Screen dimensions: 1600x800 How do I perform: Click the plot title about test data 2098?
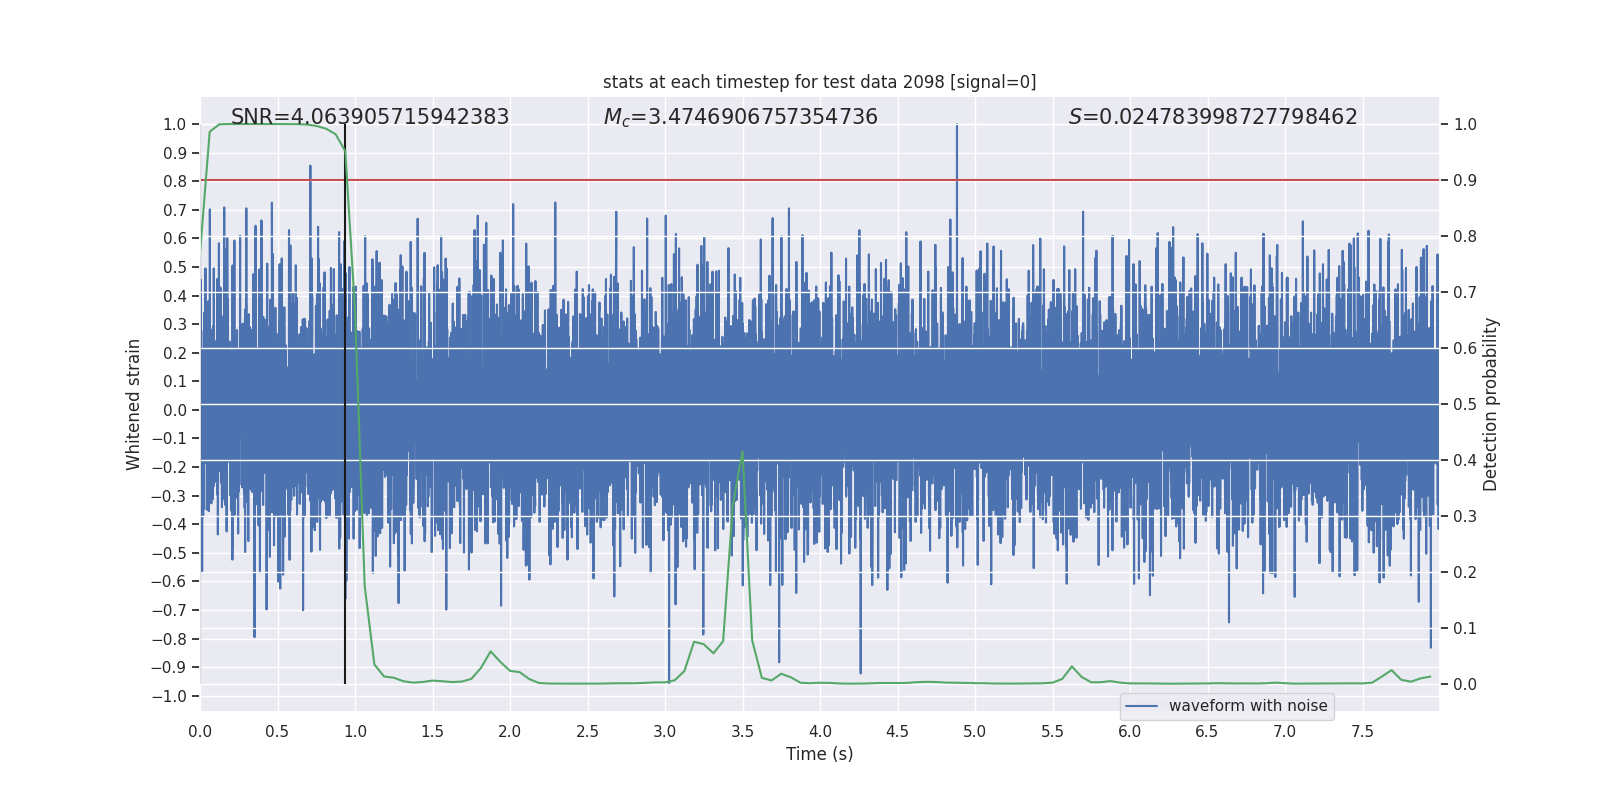coord(819,82)
